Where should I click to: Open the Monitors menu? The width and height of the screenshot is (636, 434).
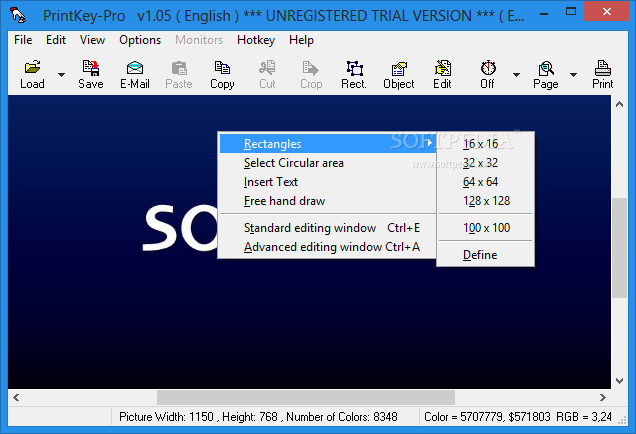point(199,40)
